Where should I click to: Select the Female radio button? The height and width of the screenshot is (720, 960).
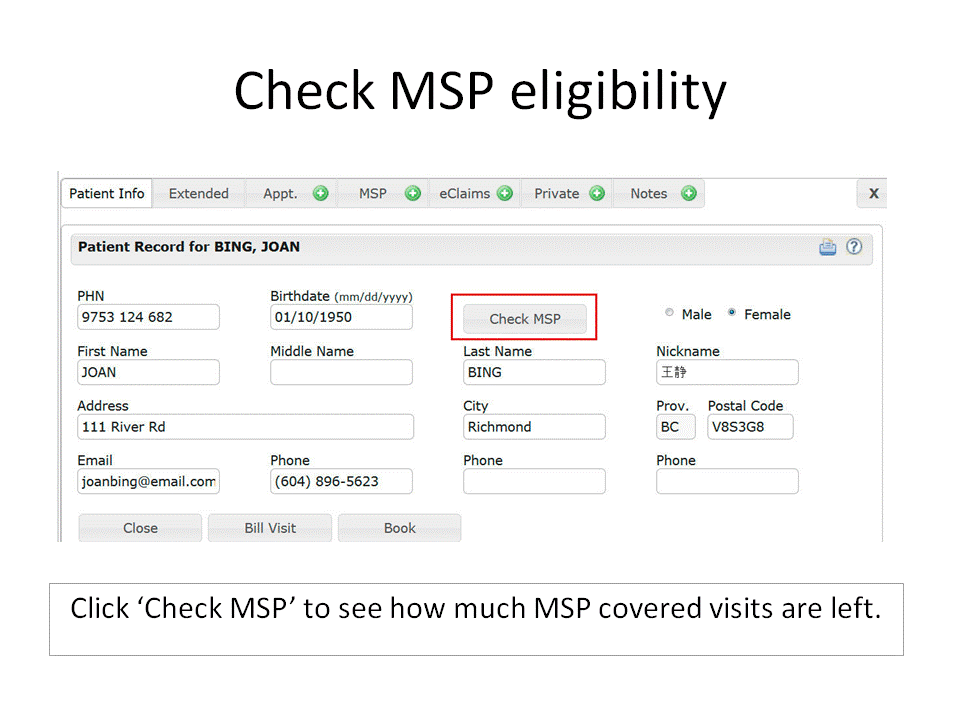[x=732, y=314]
